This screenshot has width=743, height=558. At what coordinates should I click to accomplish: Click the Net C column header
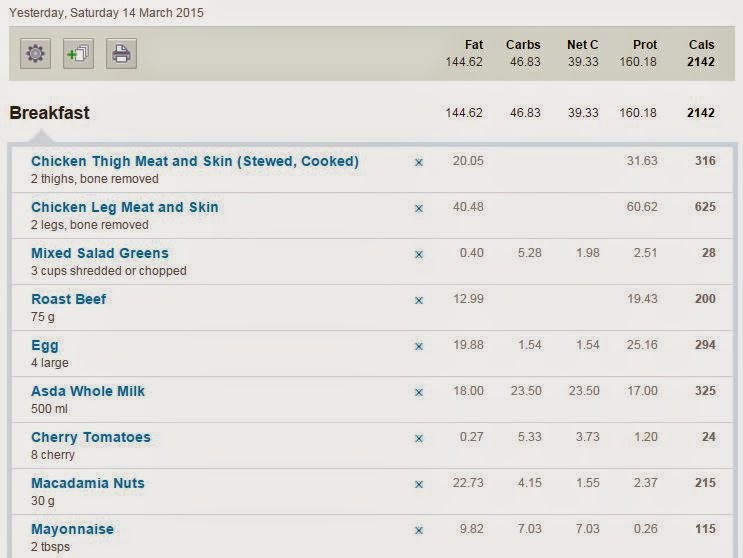pos(582,45)
